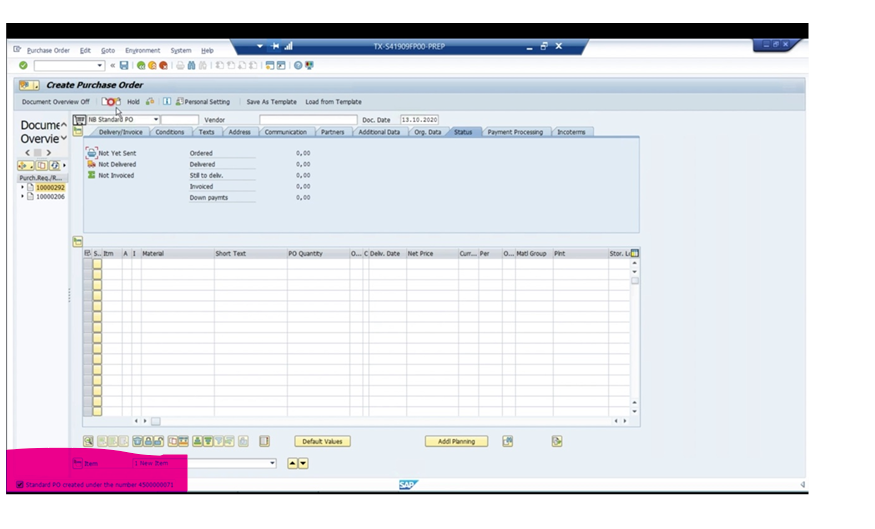Click item details magnifier icon below table
Screen dimensions: 875x529
click(88, 441)
